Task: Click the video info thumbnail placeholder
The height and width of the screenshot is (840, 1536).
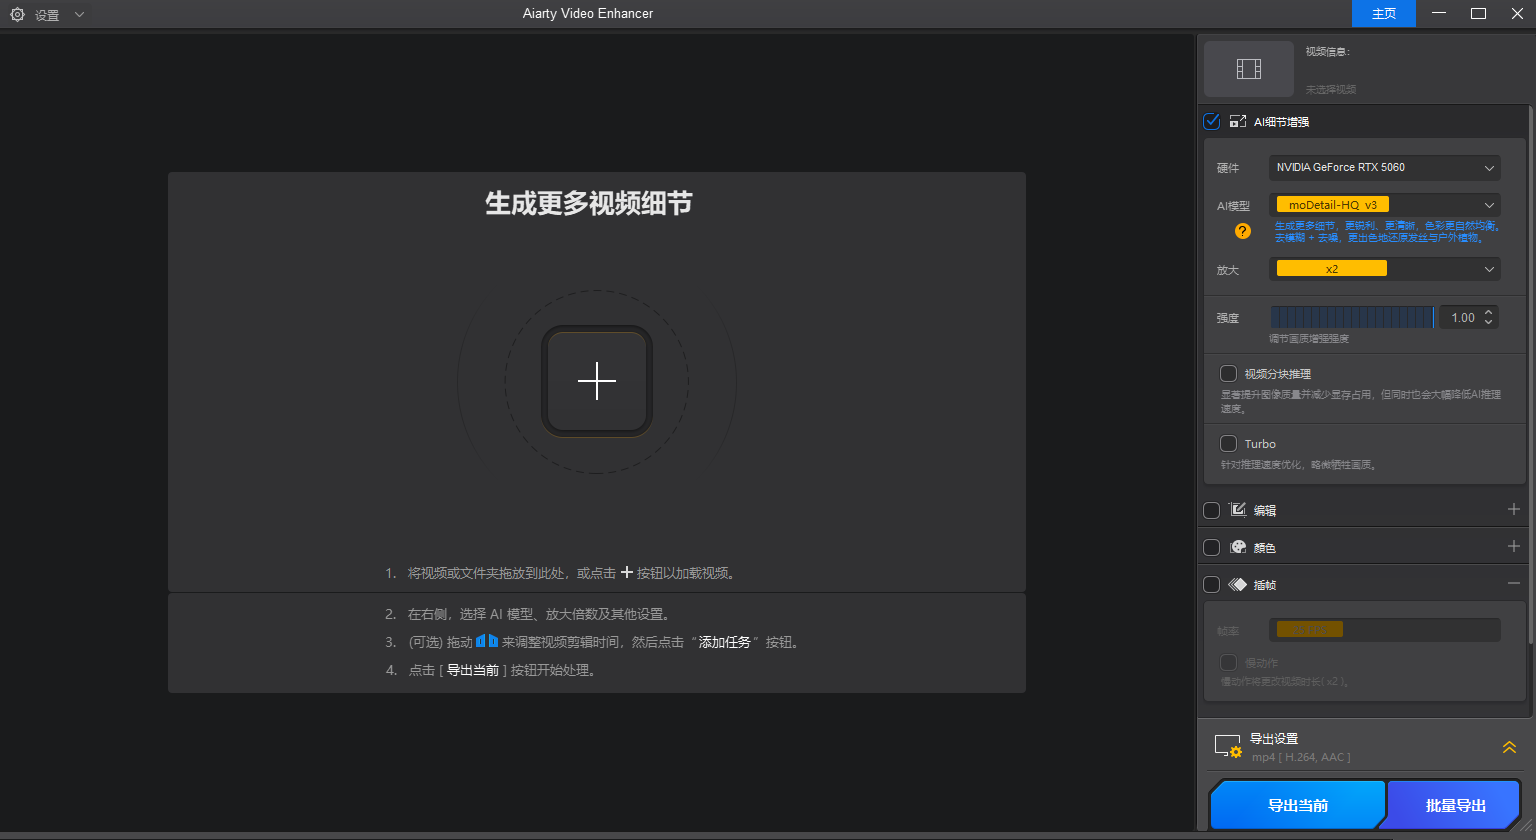Action: coord(1248,68)
